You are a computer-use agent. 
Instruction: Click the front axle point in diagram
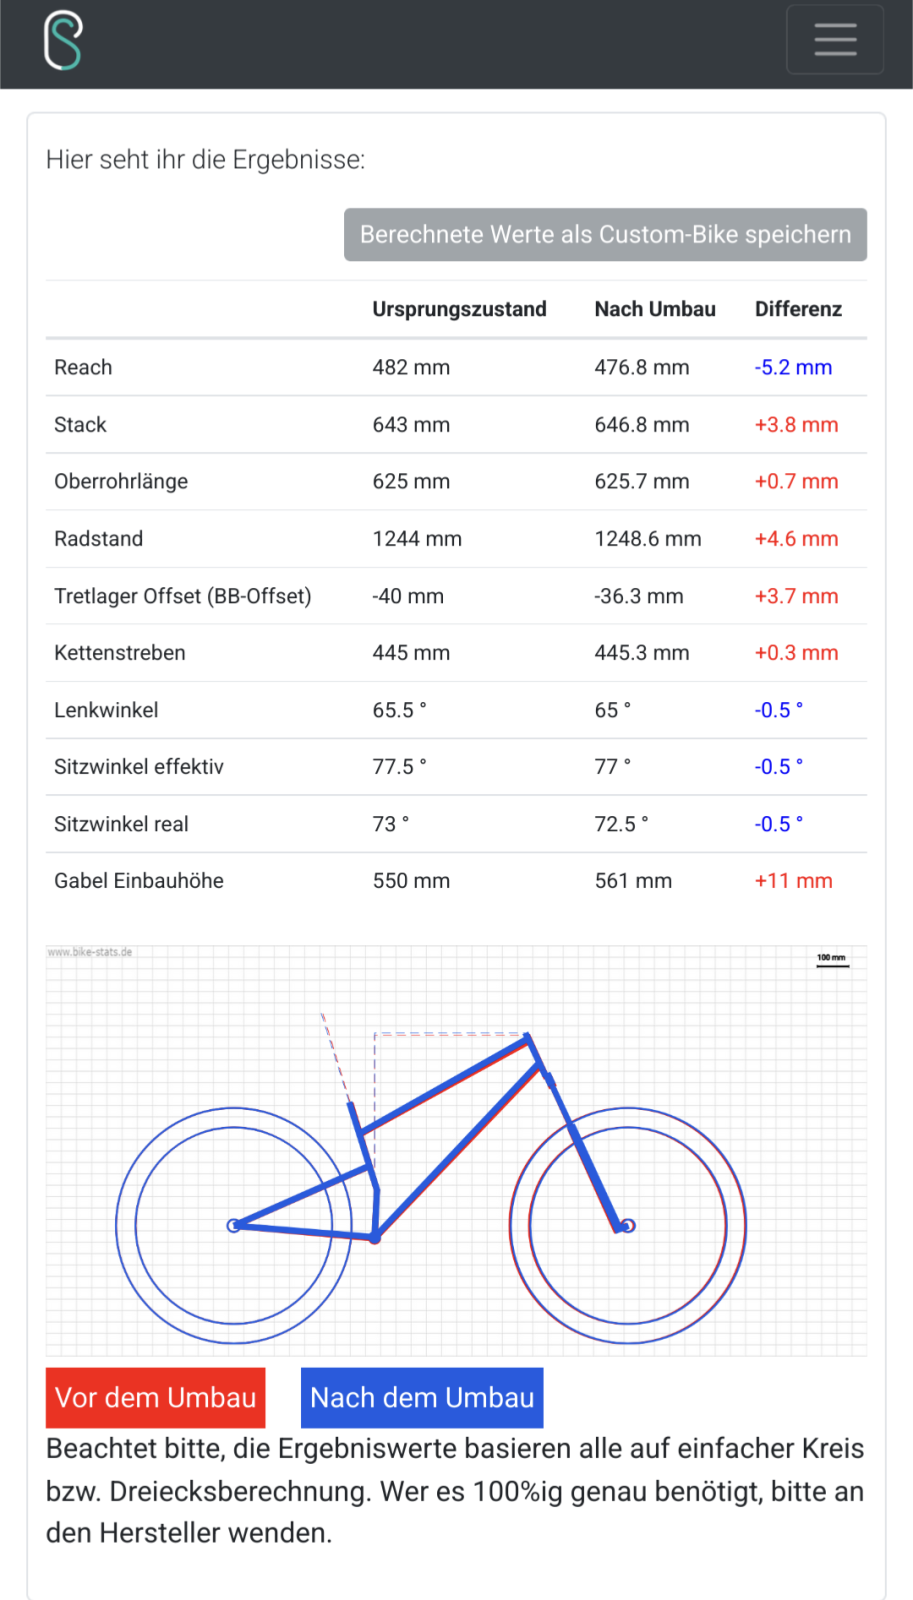tap(628, 1226)
